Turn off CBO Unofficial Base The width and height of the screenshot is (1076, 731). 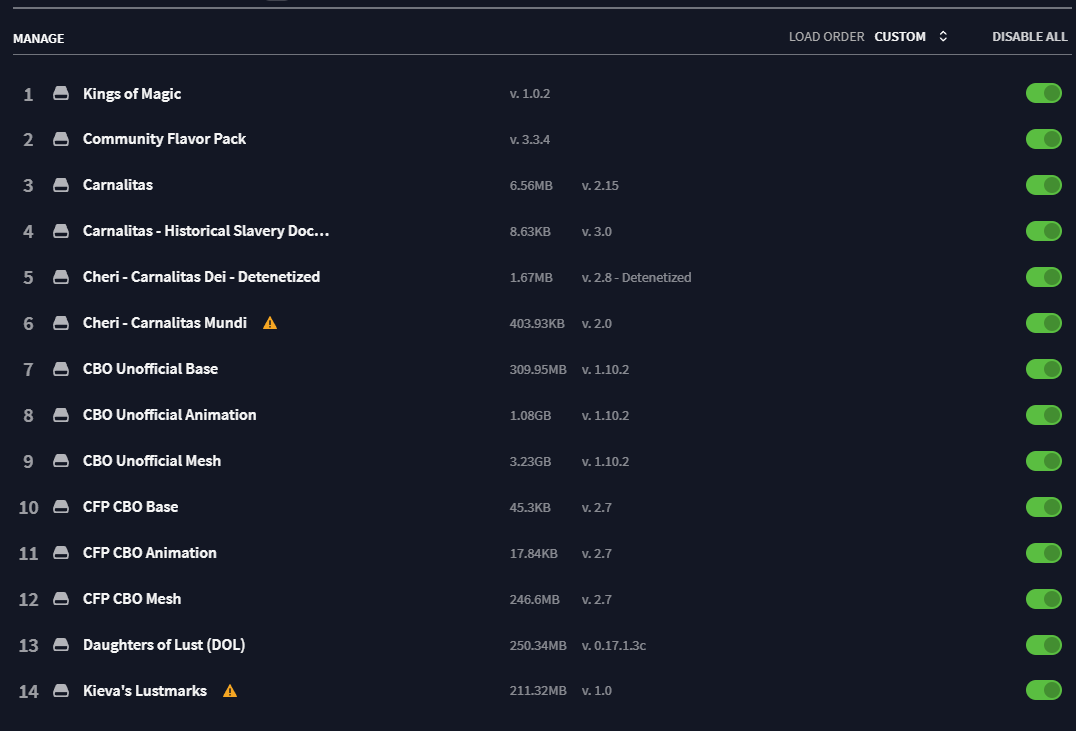pos(1044,369)
